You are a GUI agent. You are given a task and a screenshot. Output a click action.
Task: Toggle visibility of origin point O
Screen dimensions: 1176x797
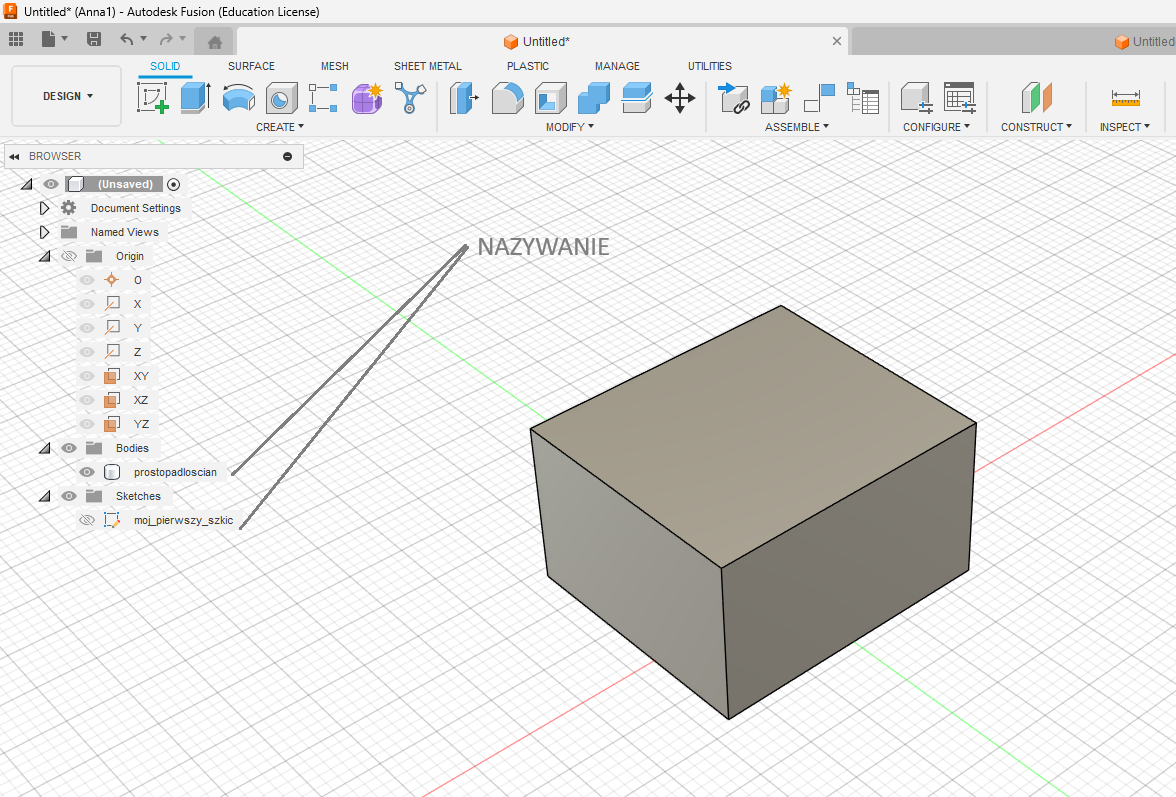[x=87, y=280]
